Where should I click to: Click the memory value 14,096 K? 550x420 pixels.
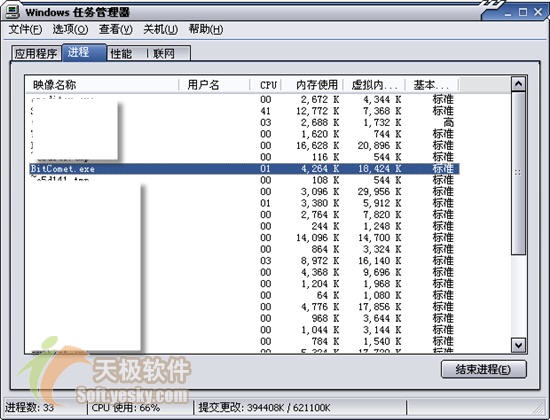317,238
